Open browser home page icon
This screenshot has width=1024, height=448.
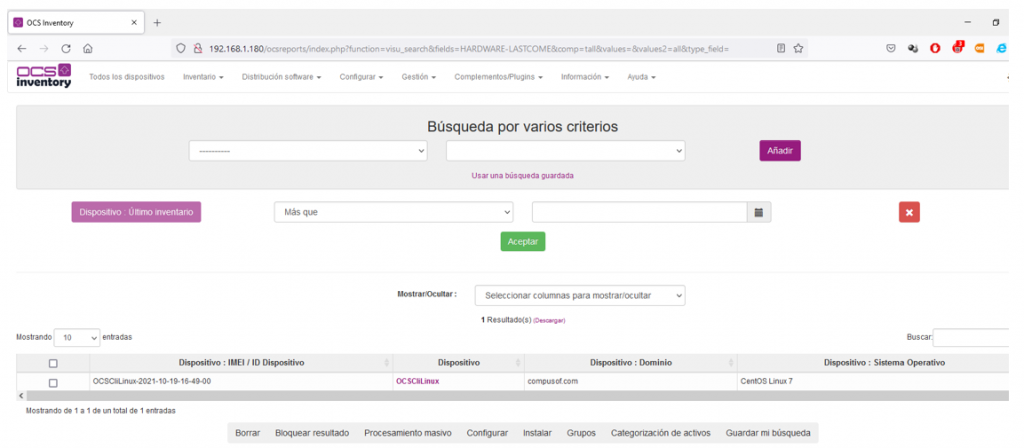click(x=88, y=48)
